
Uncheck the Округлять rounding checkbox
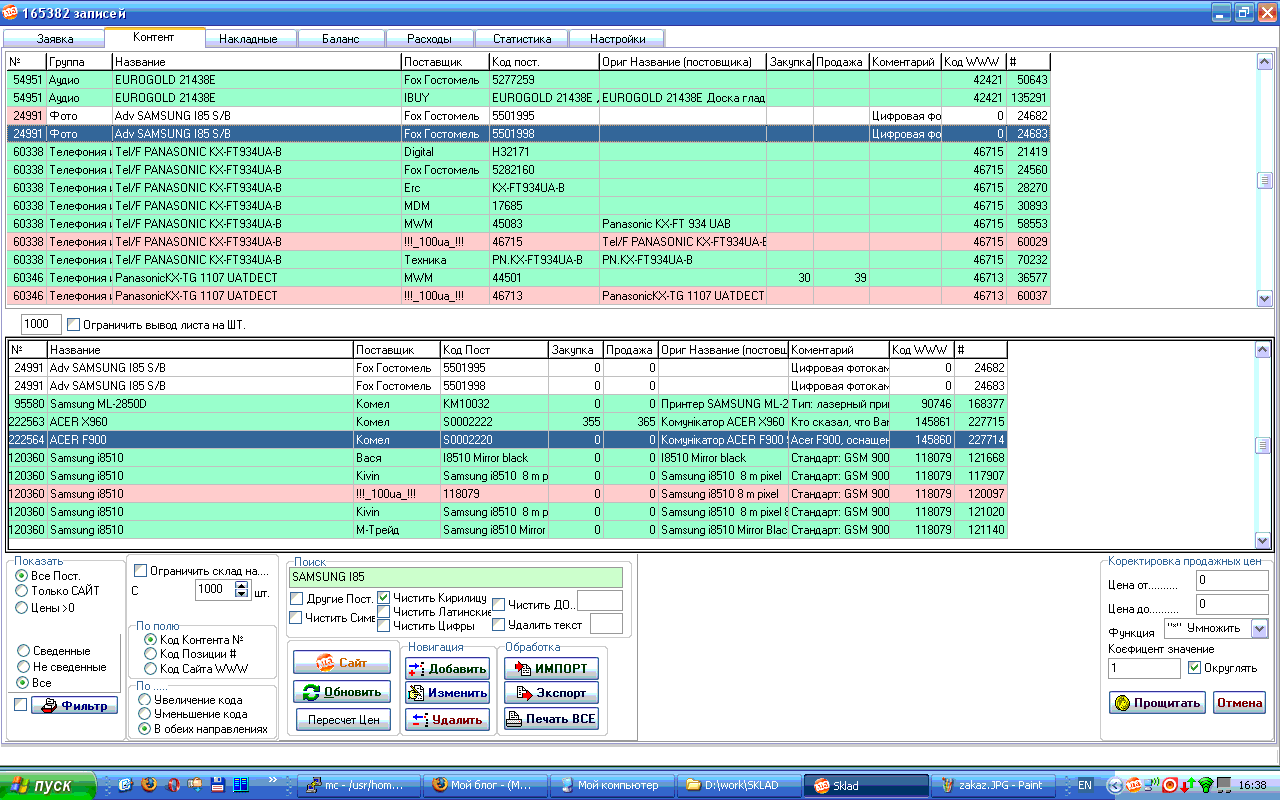[x=1194, y=668]
